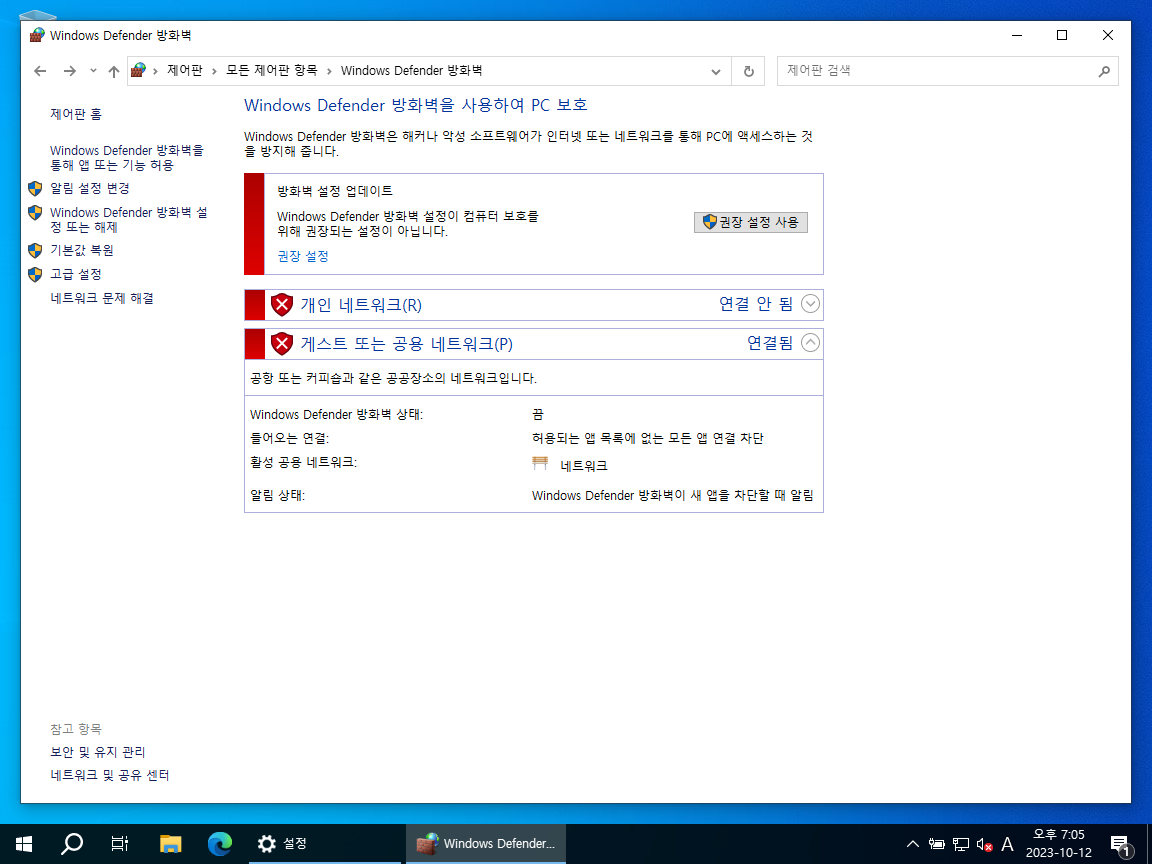Click bench network icon beside 네트워크
Image resolution: width=1152 pixels, height=864 pixels.
click(540, 463)
